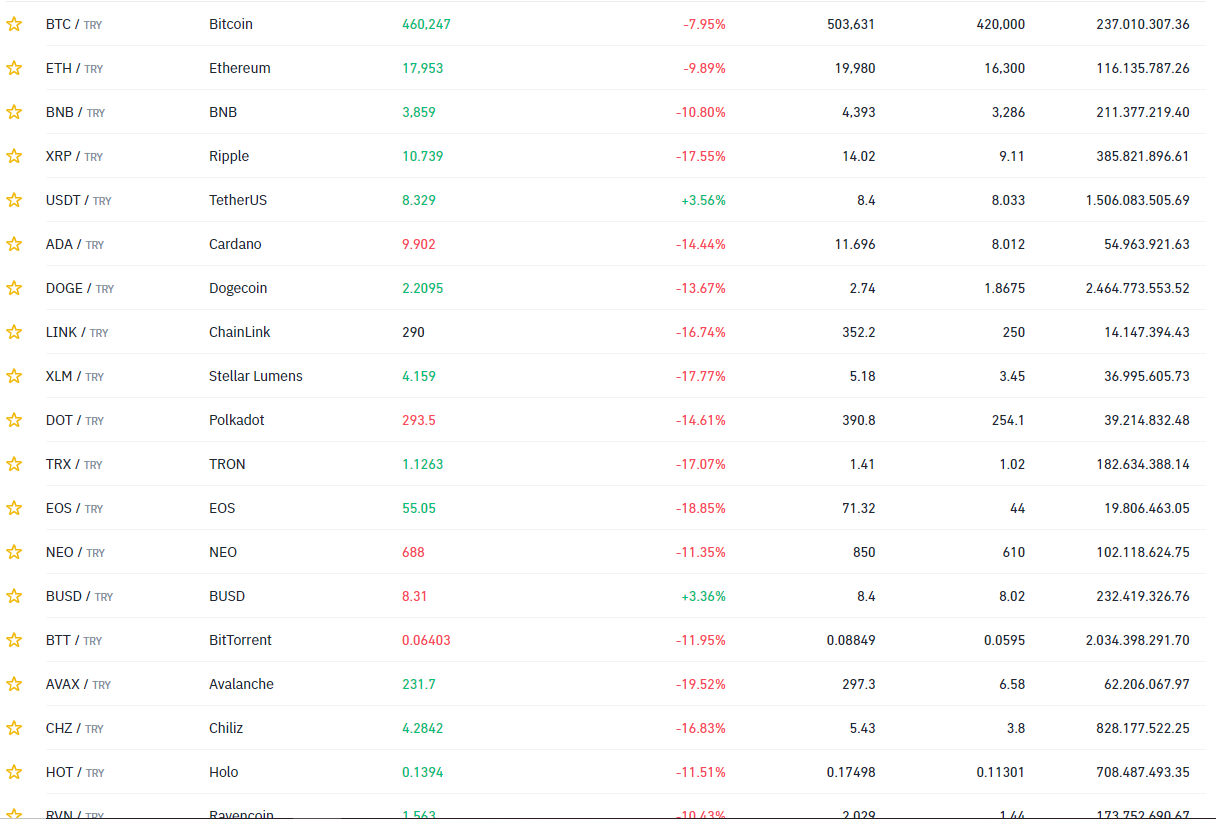Toggle favorite star for BNB / TRY
Viewport: 1216px width, 819px height.
[x=14, y=112]
